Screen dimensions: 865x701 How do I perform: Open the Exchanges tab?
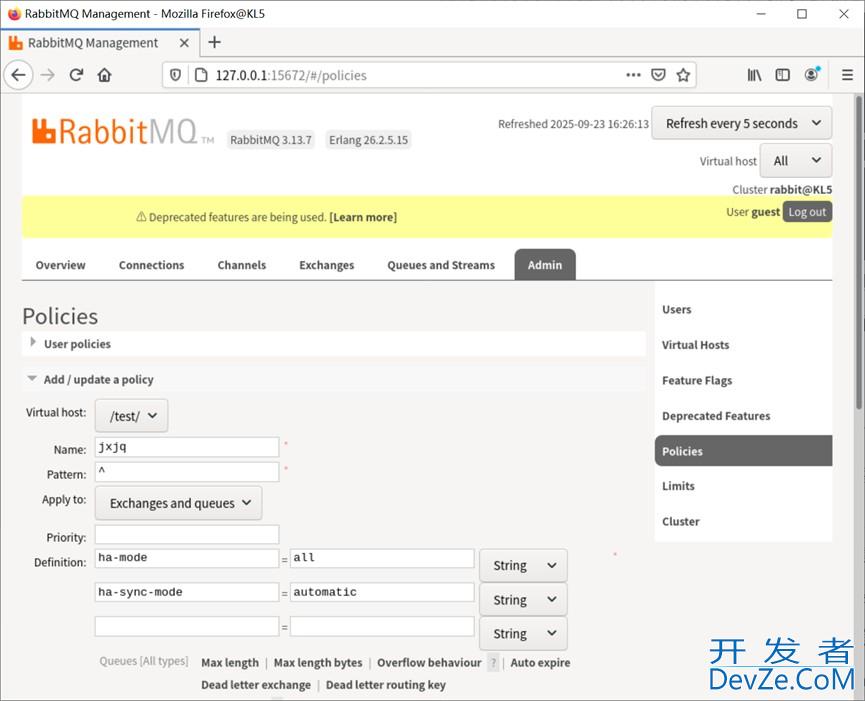point(326,265)
